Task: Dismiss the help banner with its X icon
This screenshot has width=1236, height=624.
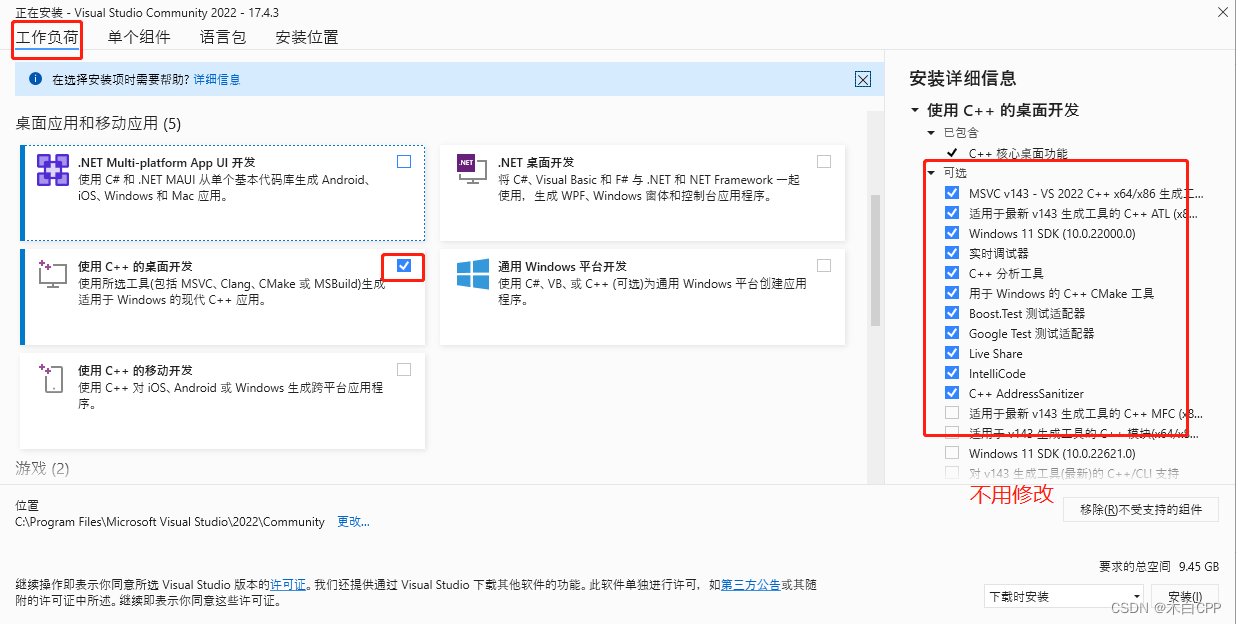Action: tap(863, 79)
